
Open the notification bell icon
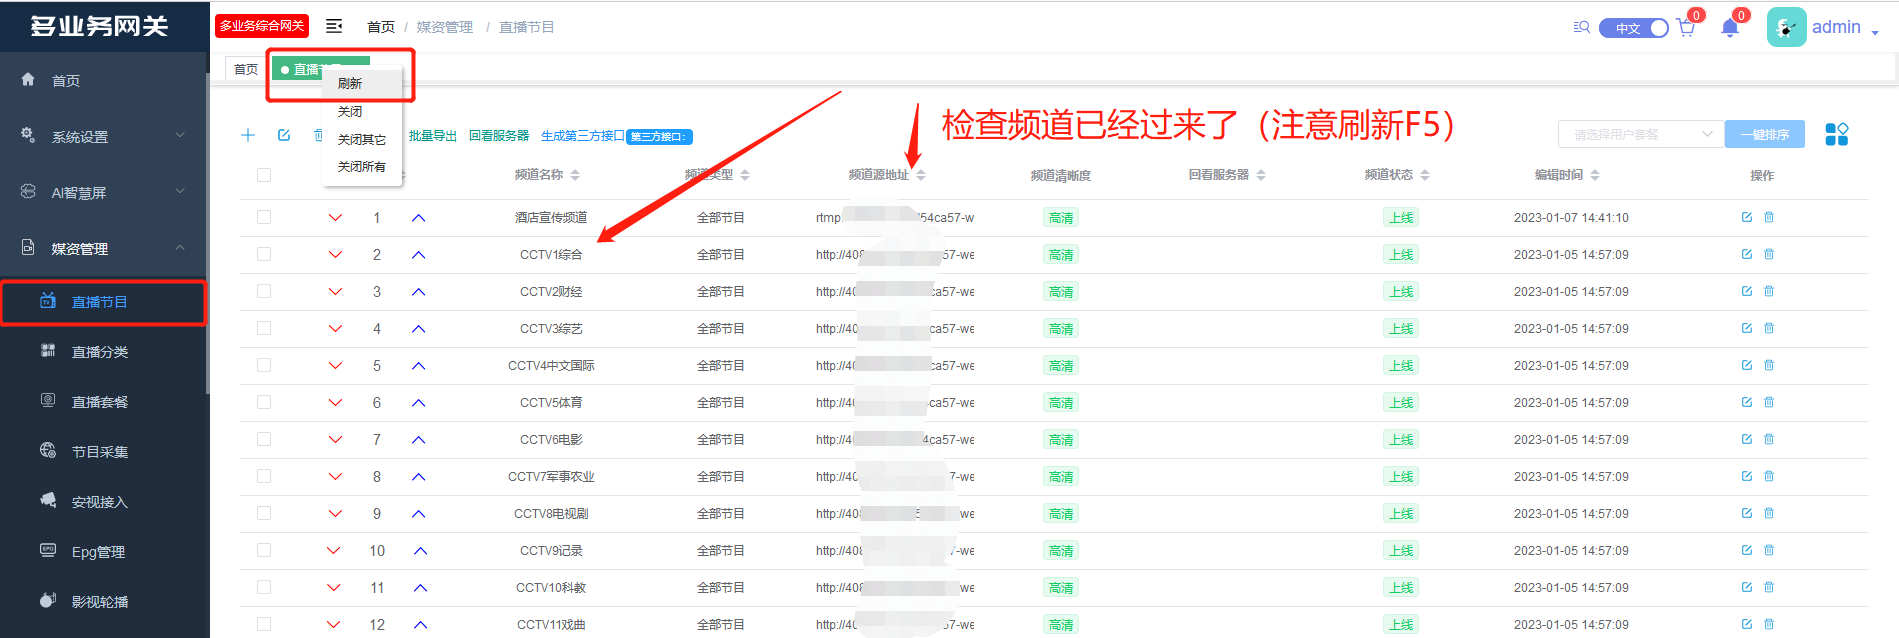coord(1730,28)
